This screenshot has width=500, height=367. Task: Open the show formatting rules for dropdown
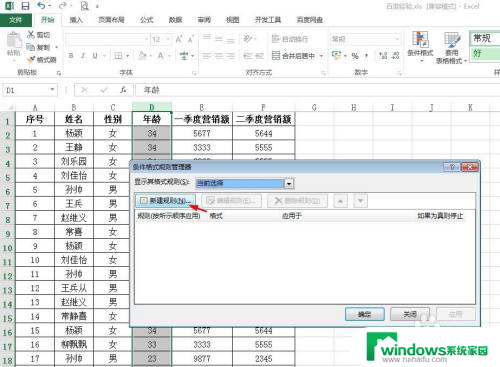(x=289, y=183)
